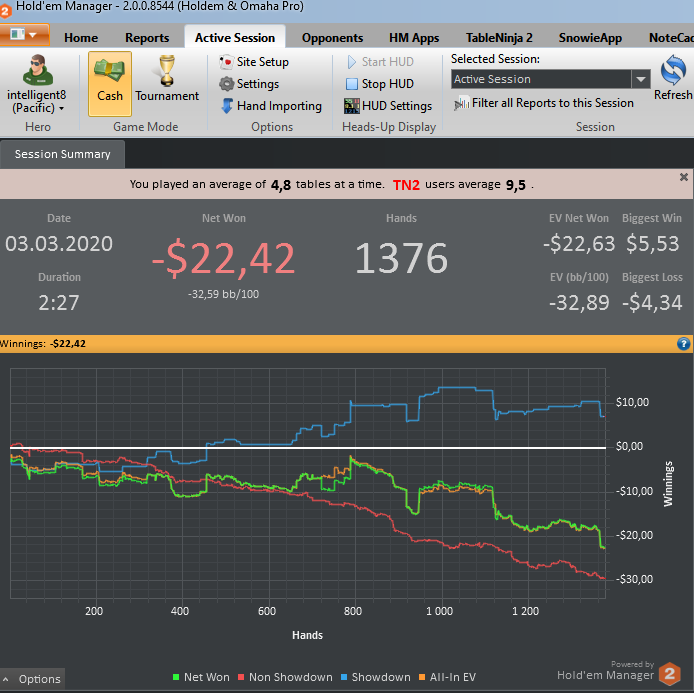Viewport: 694px width, 693px height.
Task: Click the intelligent8 hero avatar icon
Action: click(38, 70)
